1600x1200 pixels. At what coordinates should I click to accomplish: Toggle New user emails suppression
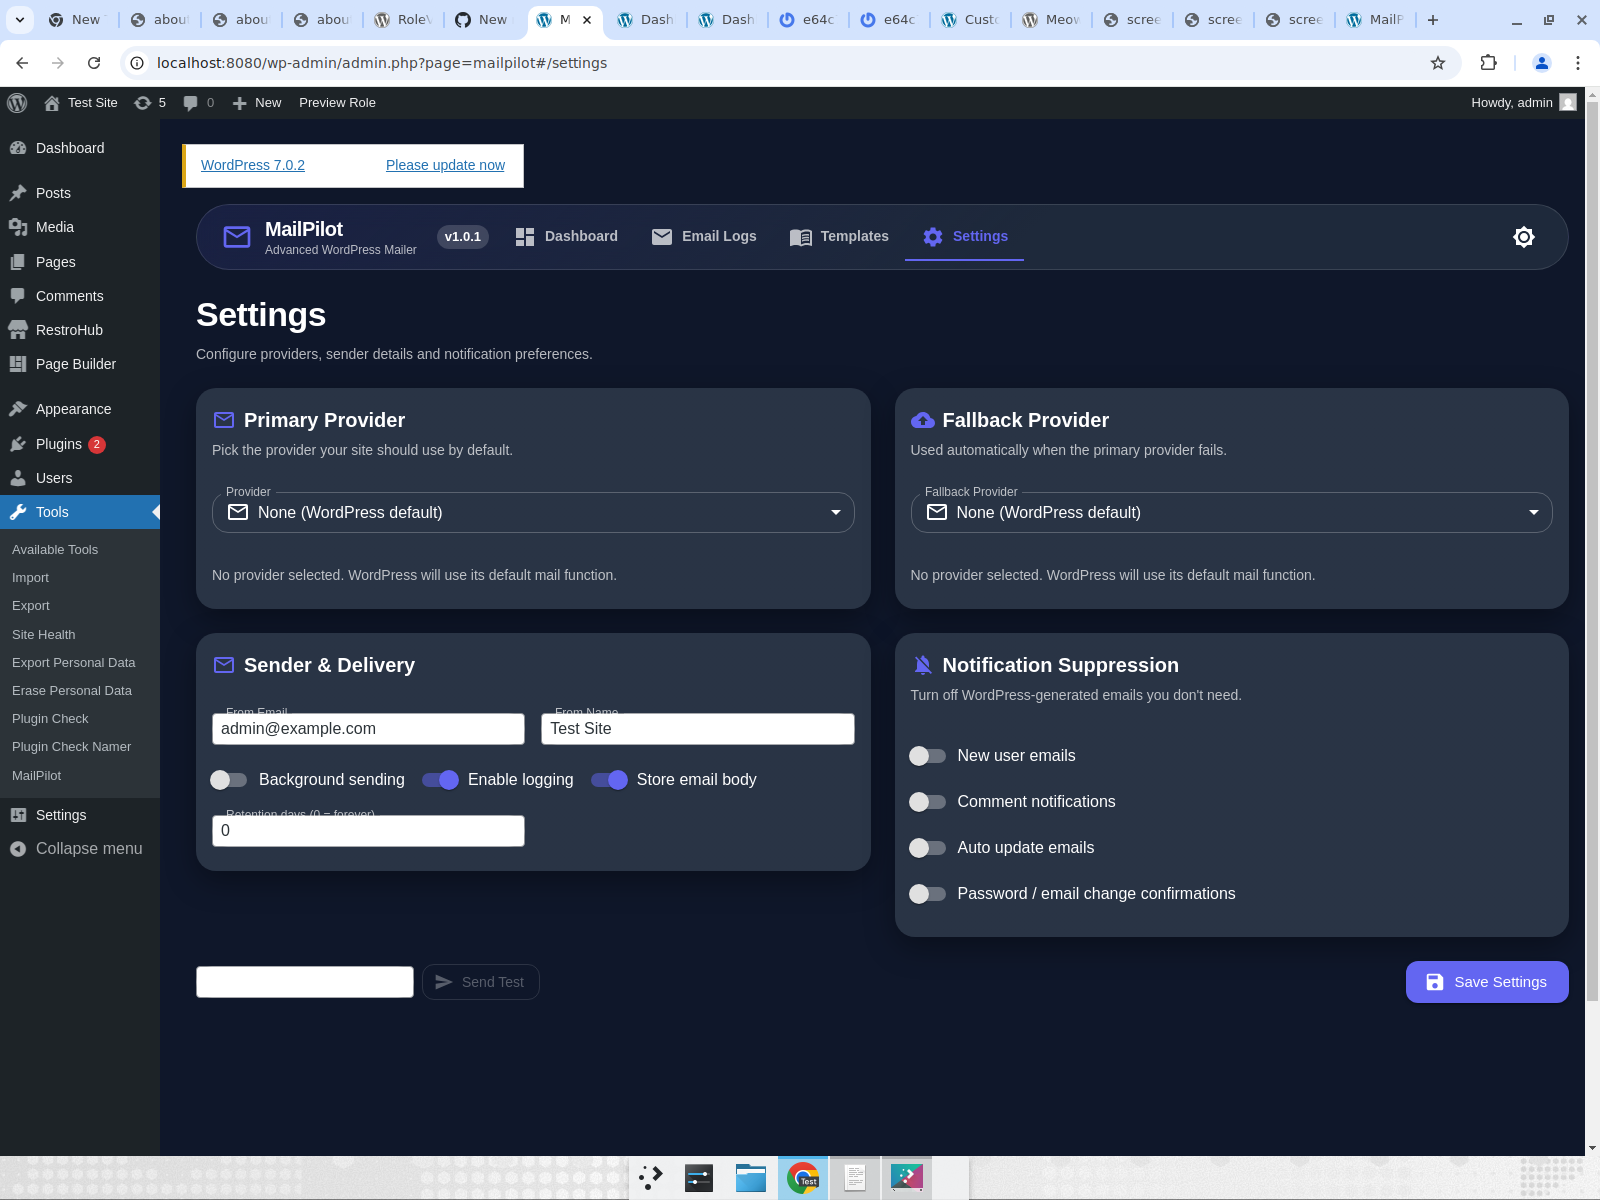[x=927, y=756]
